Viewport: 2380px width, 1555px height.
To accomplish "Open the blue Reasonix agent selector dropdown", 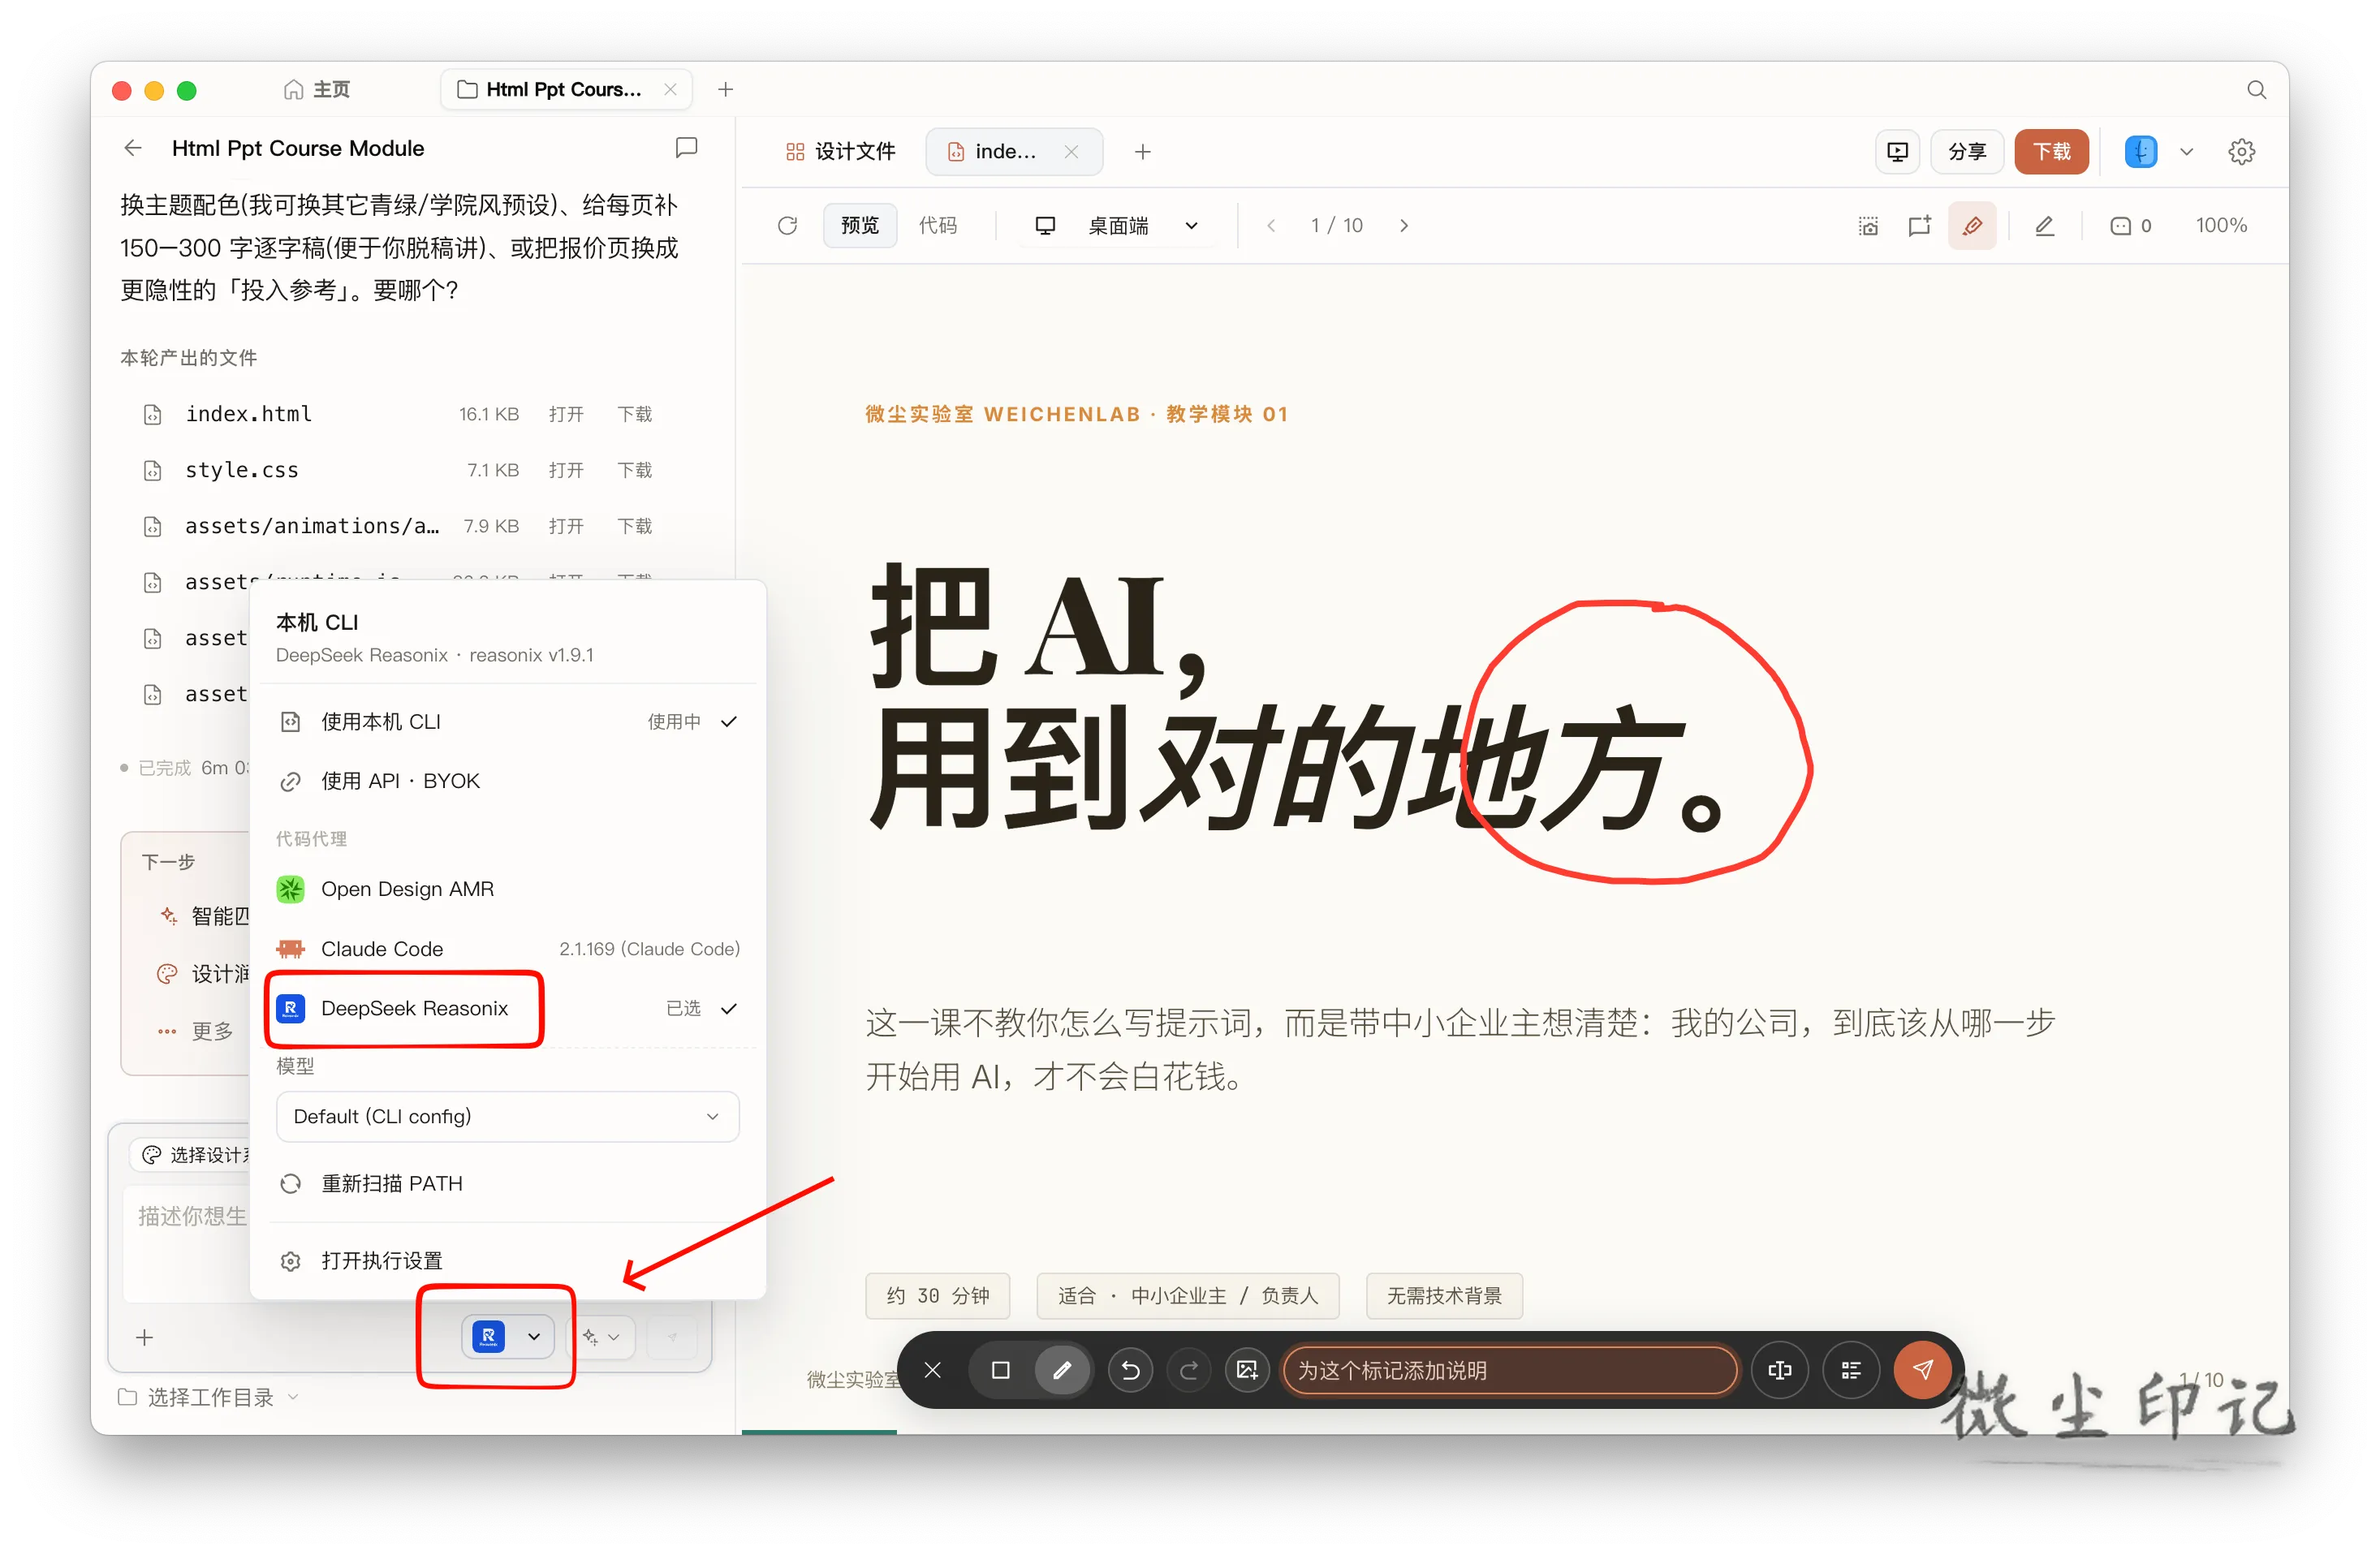I will click(507, 1337).
